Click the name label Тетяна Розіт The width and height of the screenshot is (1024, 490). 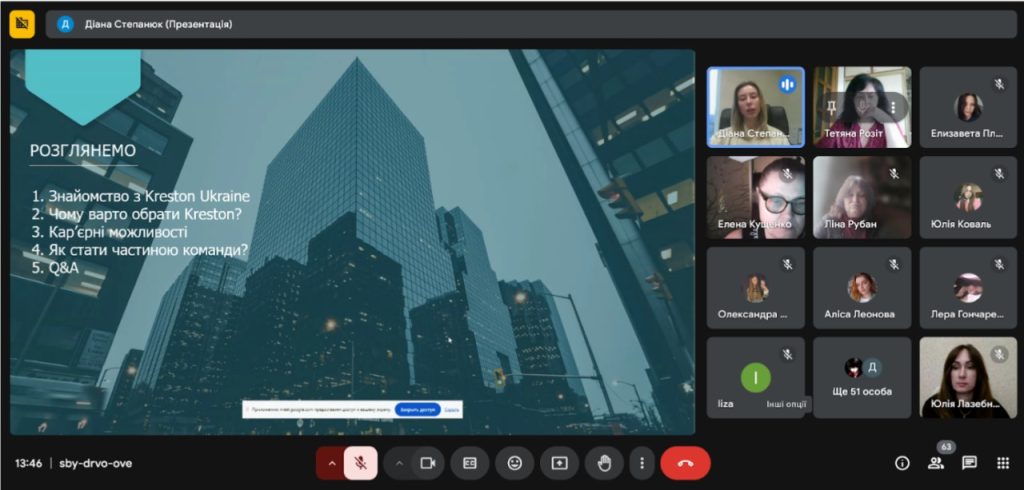click(854, 133)
